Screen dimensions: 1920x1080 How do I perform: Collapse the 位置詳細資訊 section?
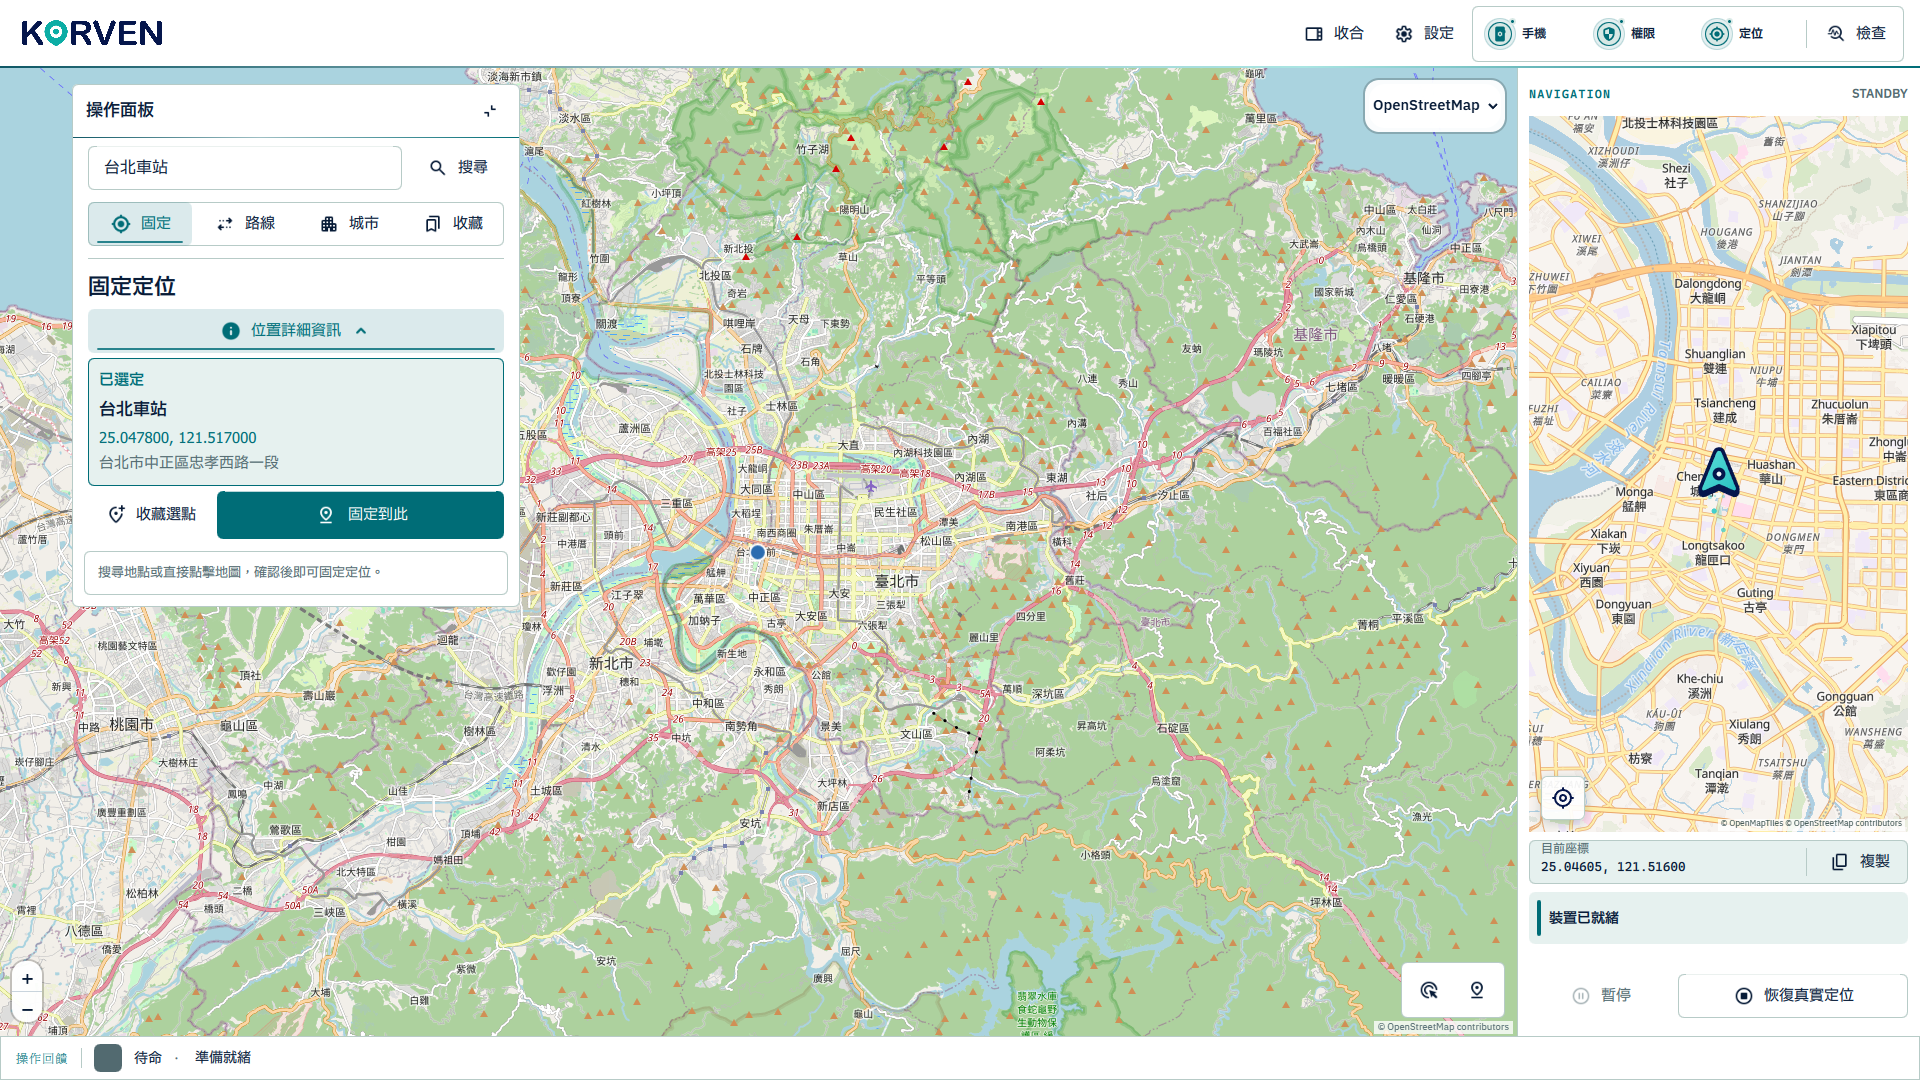(296, 331)
